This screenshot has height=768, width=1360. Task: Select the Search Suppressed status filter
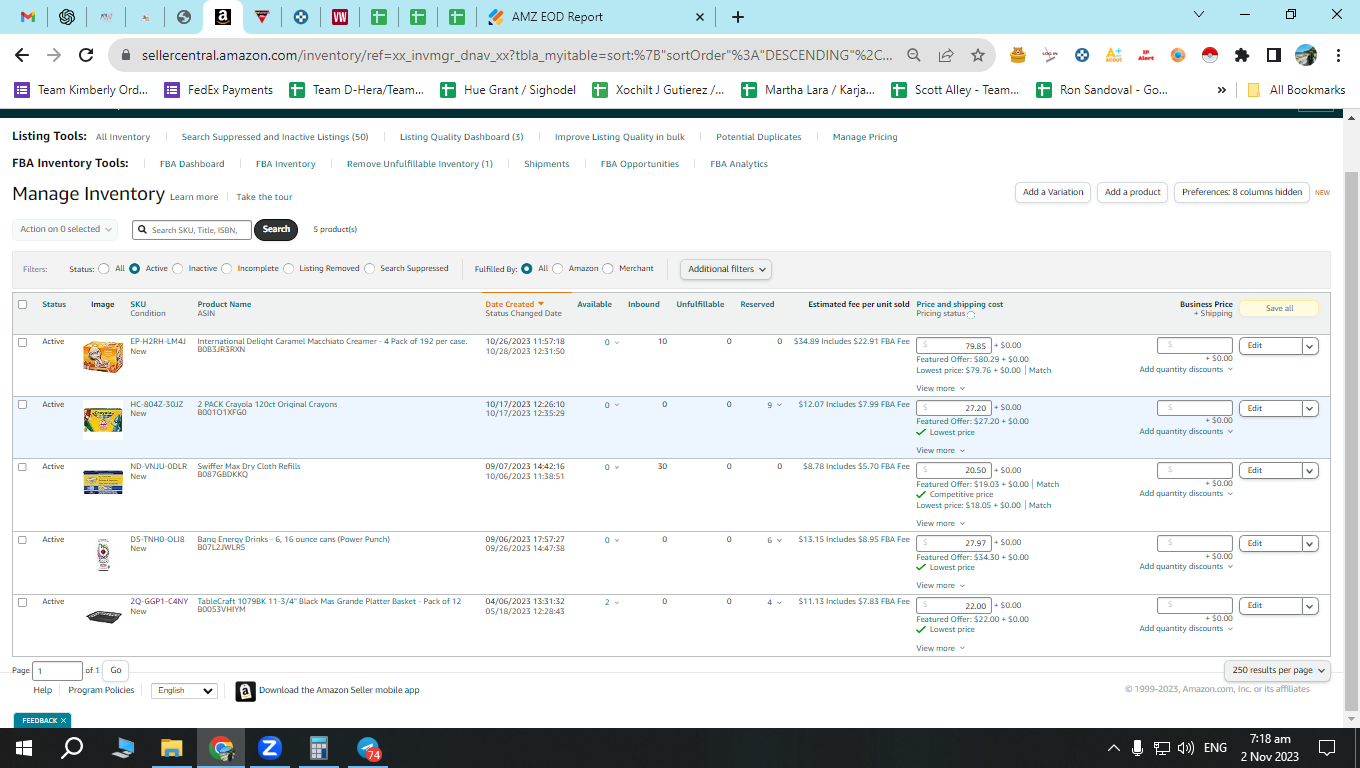370,269
